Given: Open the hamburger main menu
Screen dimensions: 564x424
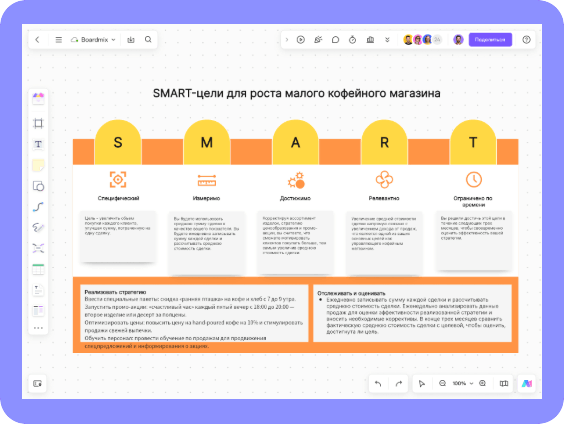Looking at the screenshot, I should [58, 40].
